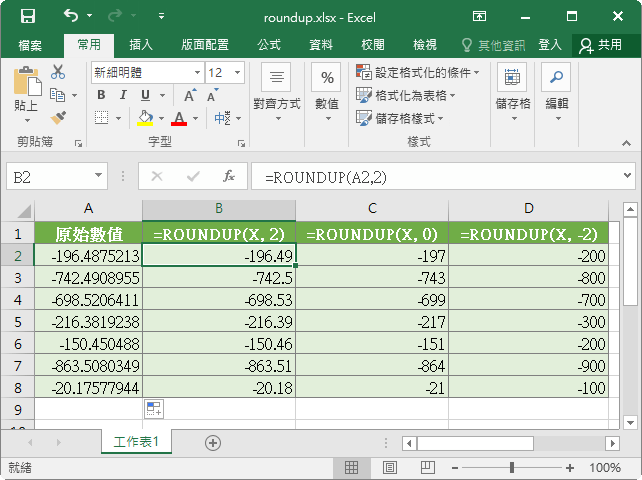Switch to Page Break Preview icon
This screenshot has height=480, width=642.
pyautogui.click(x=427, y=467)
